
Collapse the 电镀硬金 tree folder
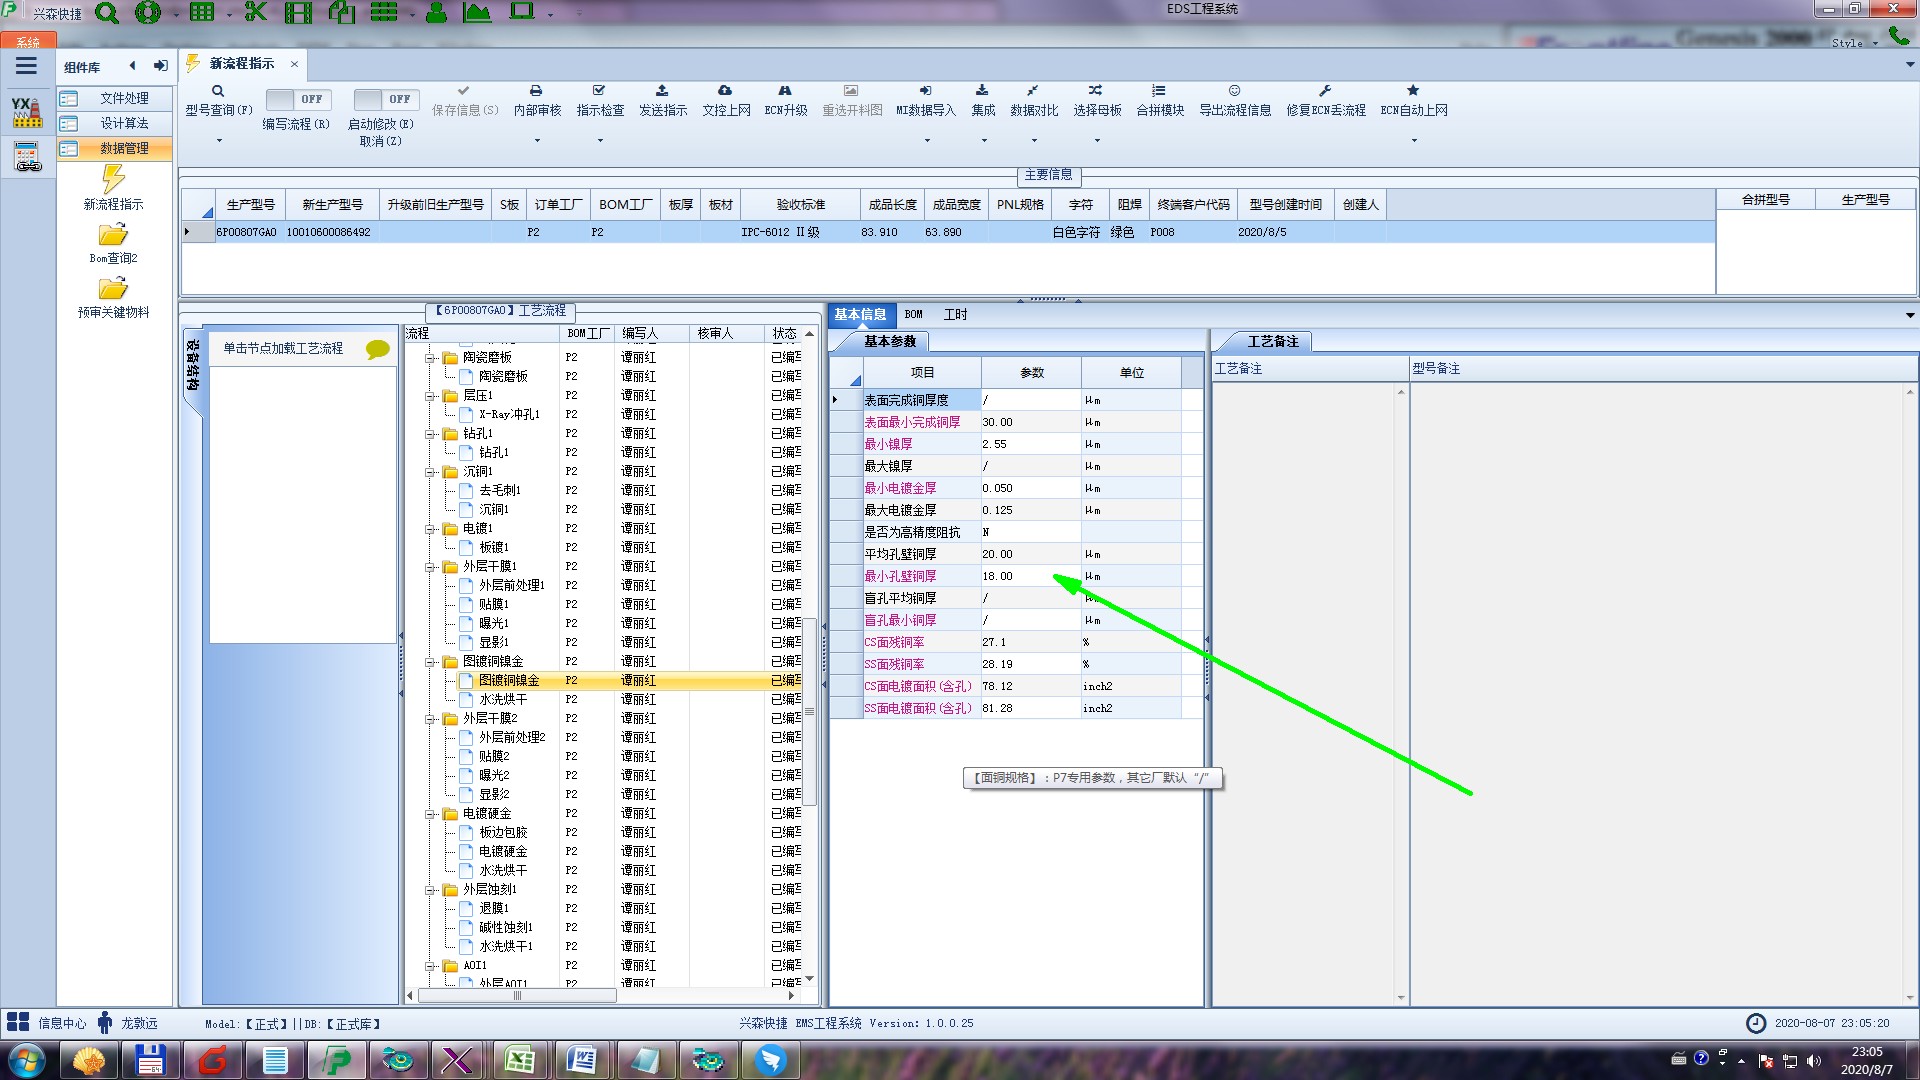click(x=430, y=814)
